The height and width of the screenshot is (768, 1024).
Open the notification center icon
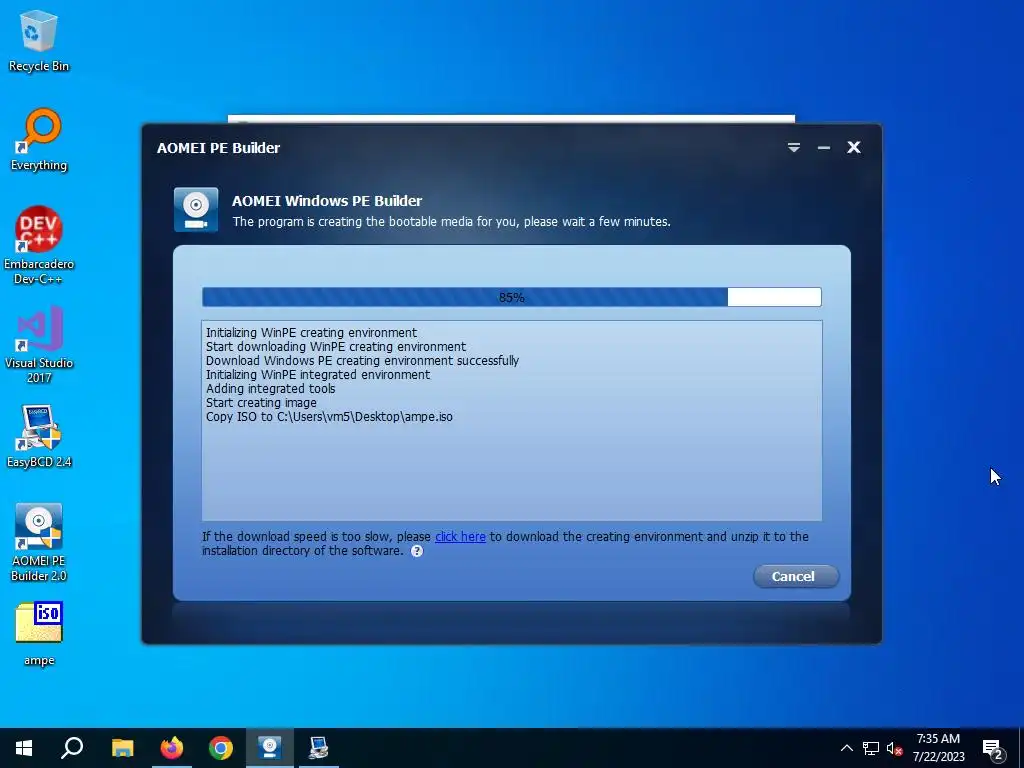click(x=993, y=748)
